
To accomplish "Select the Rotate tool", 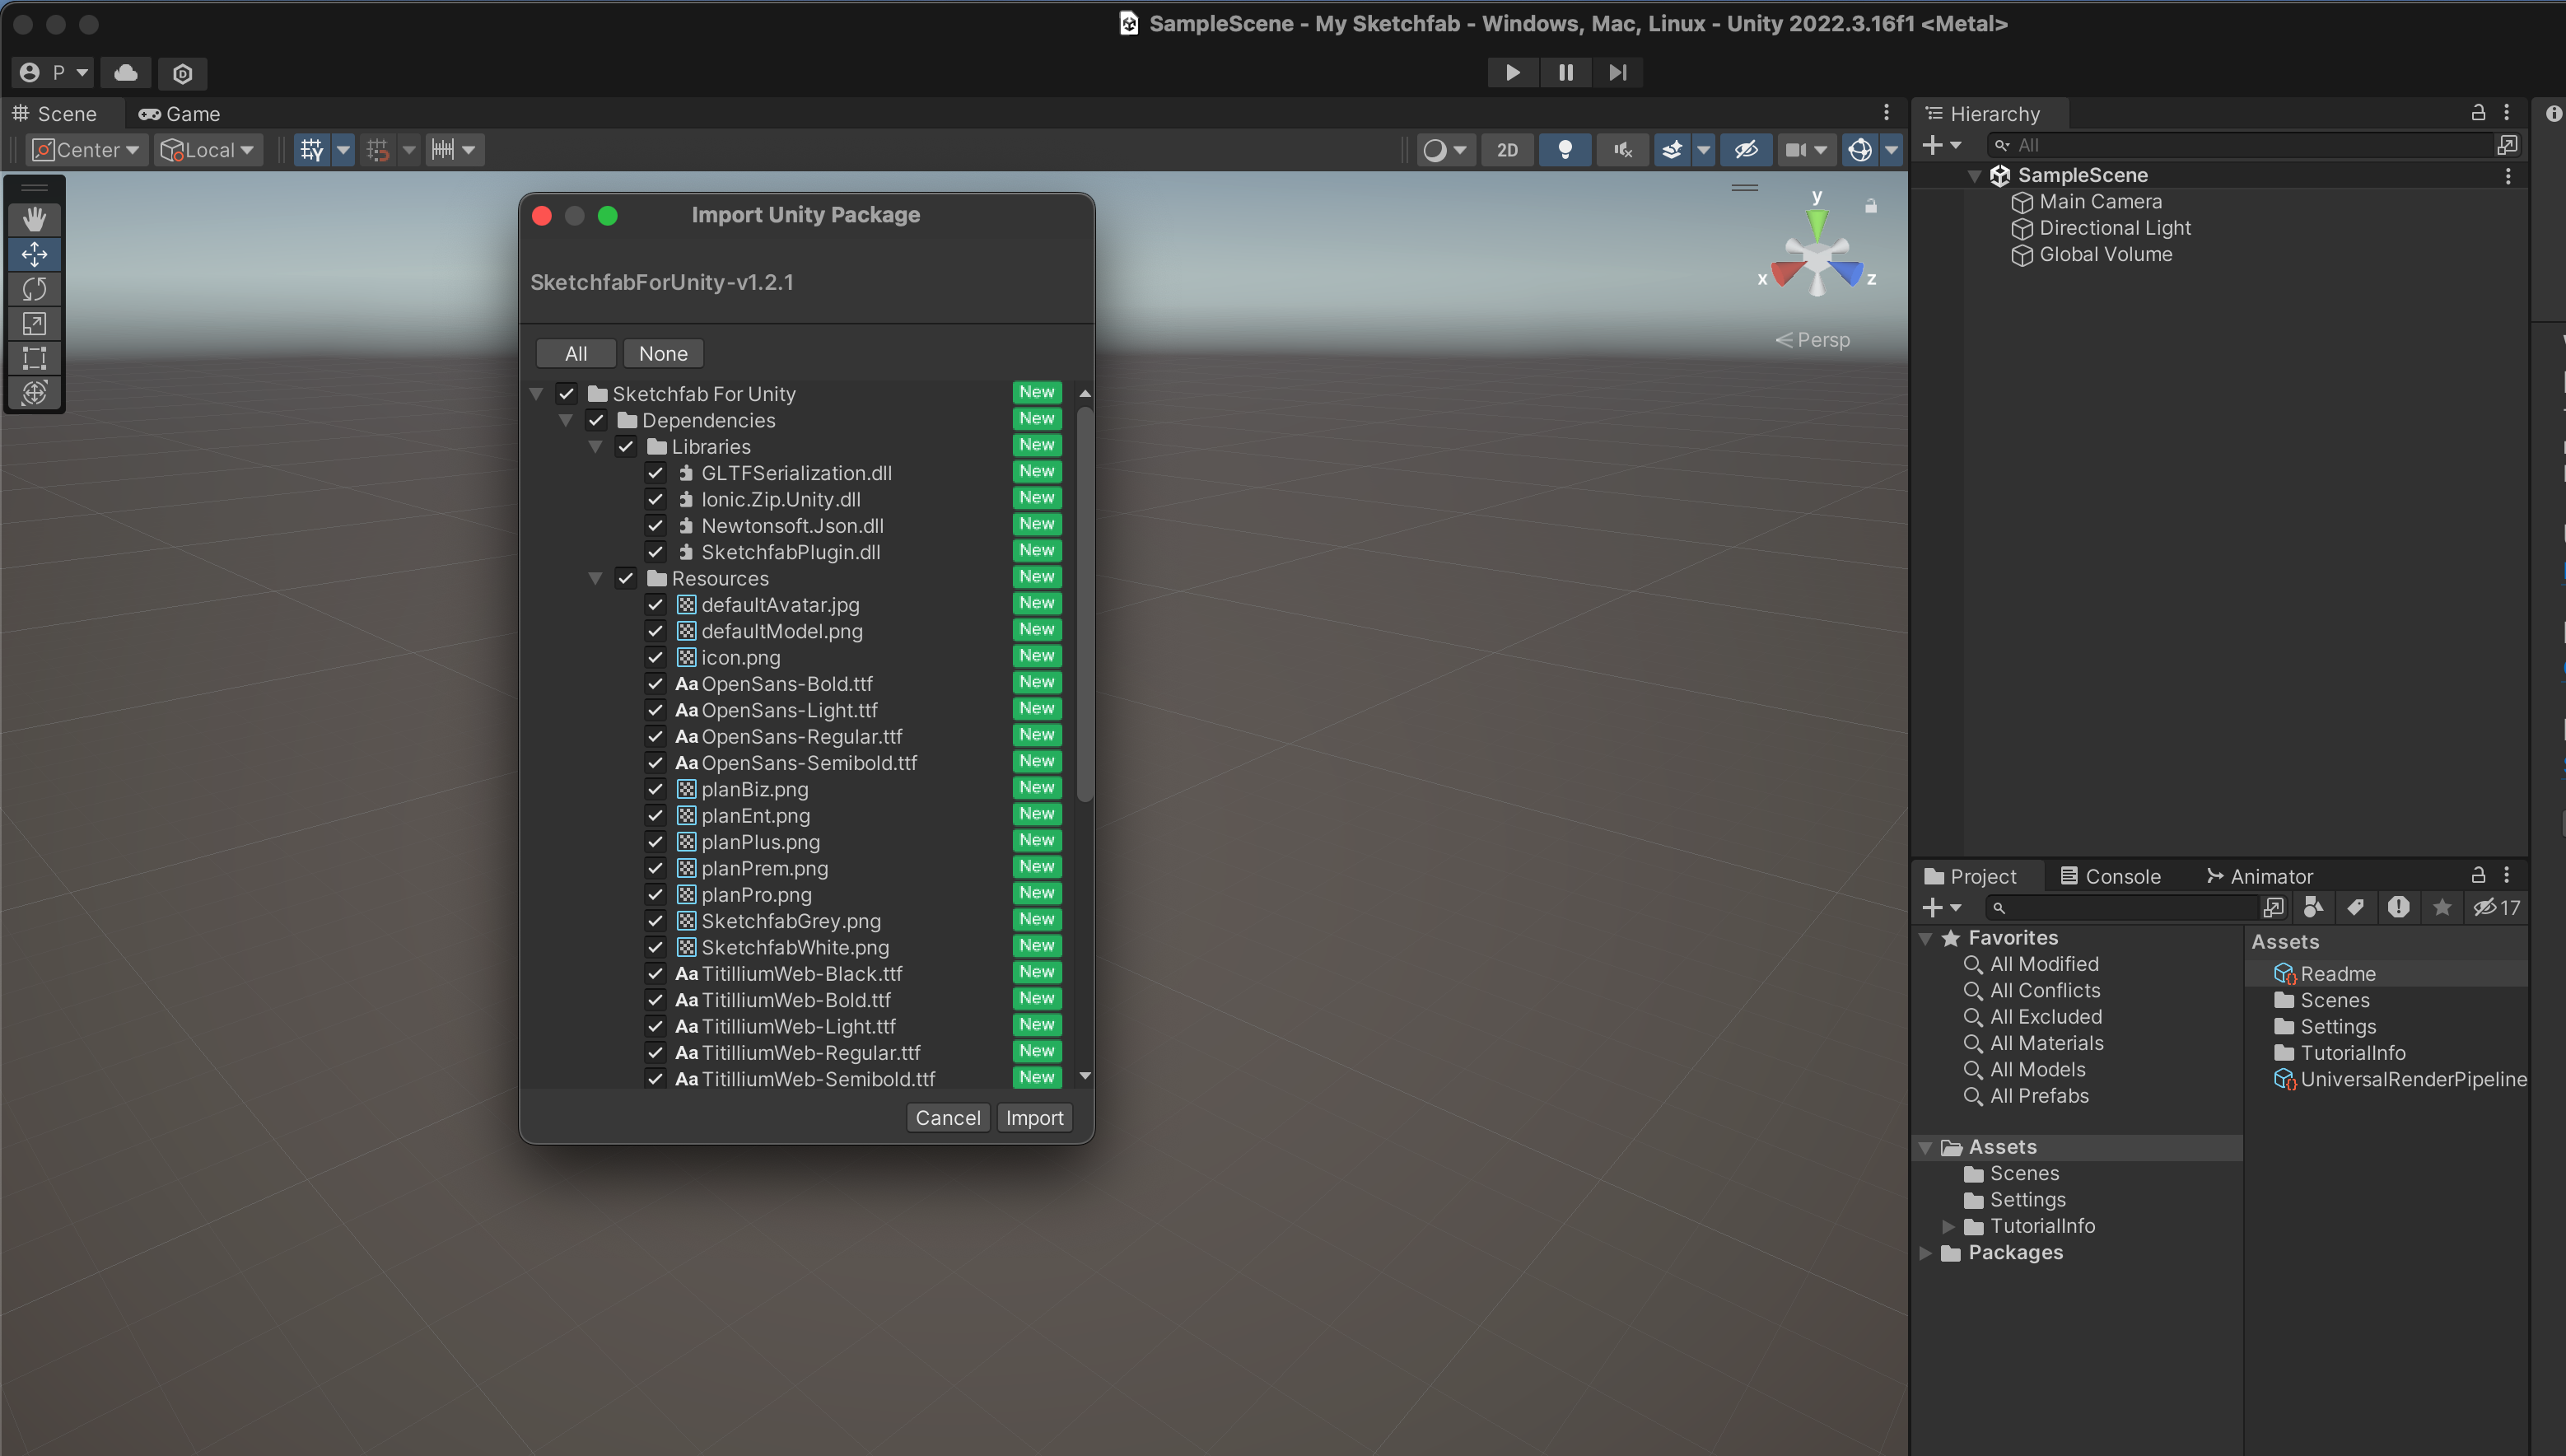I will pos(34,289).
